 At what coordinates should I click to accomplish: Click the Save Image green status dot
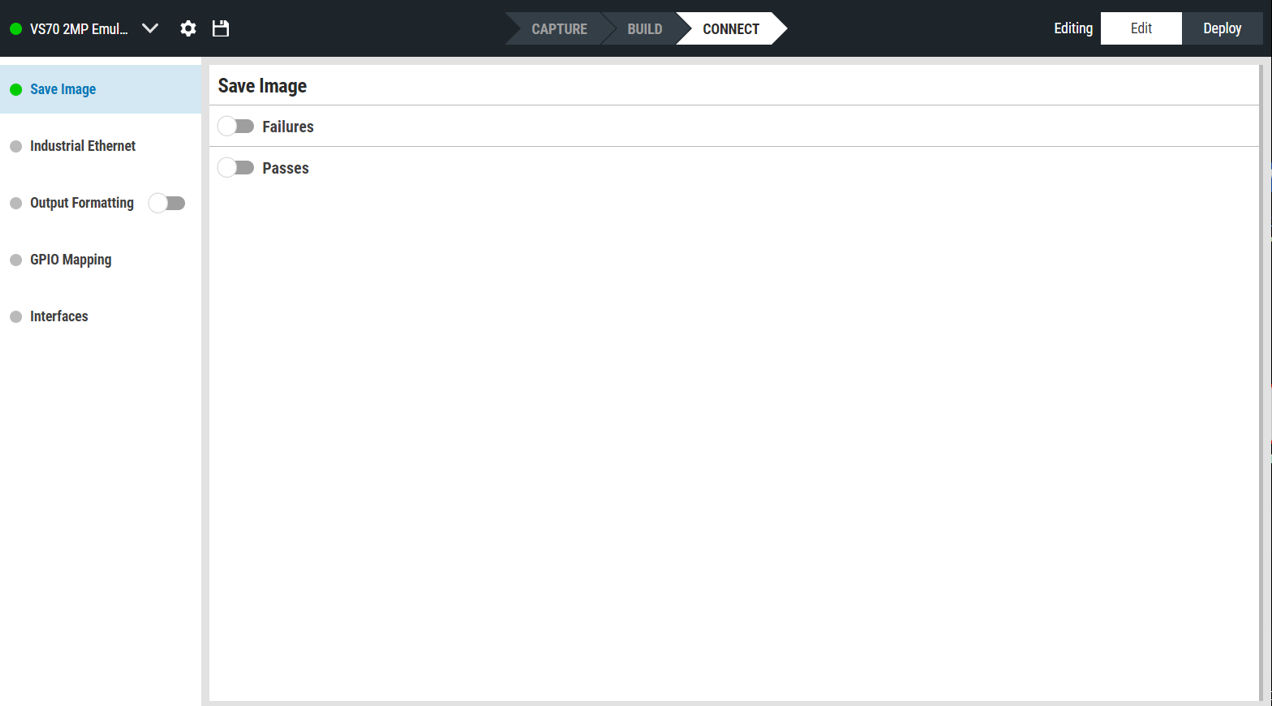tap(16, 89)
